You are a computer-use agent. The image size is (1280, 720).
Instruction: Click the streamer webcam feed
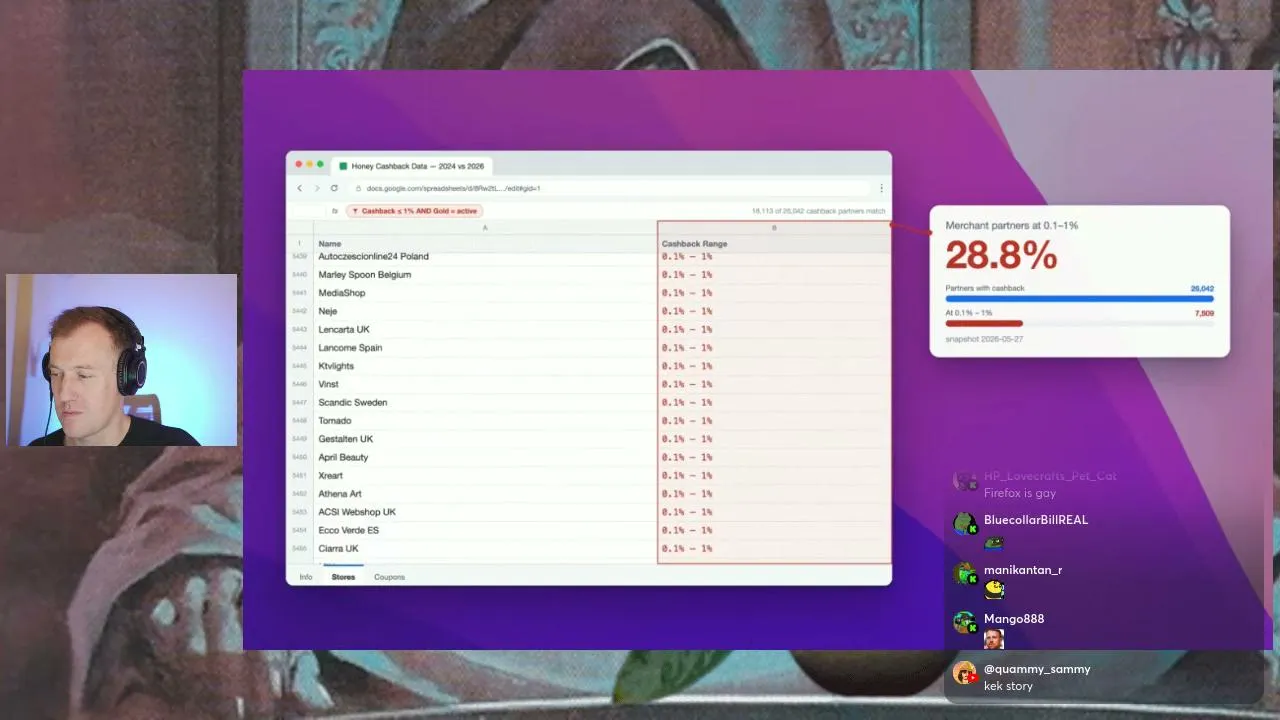pos(122,360)
